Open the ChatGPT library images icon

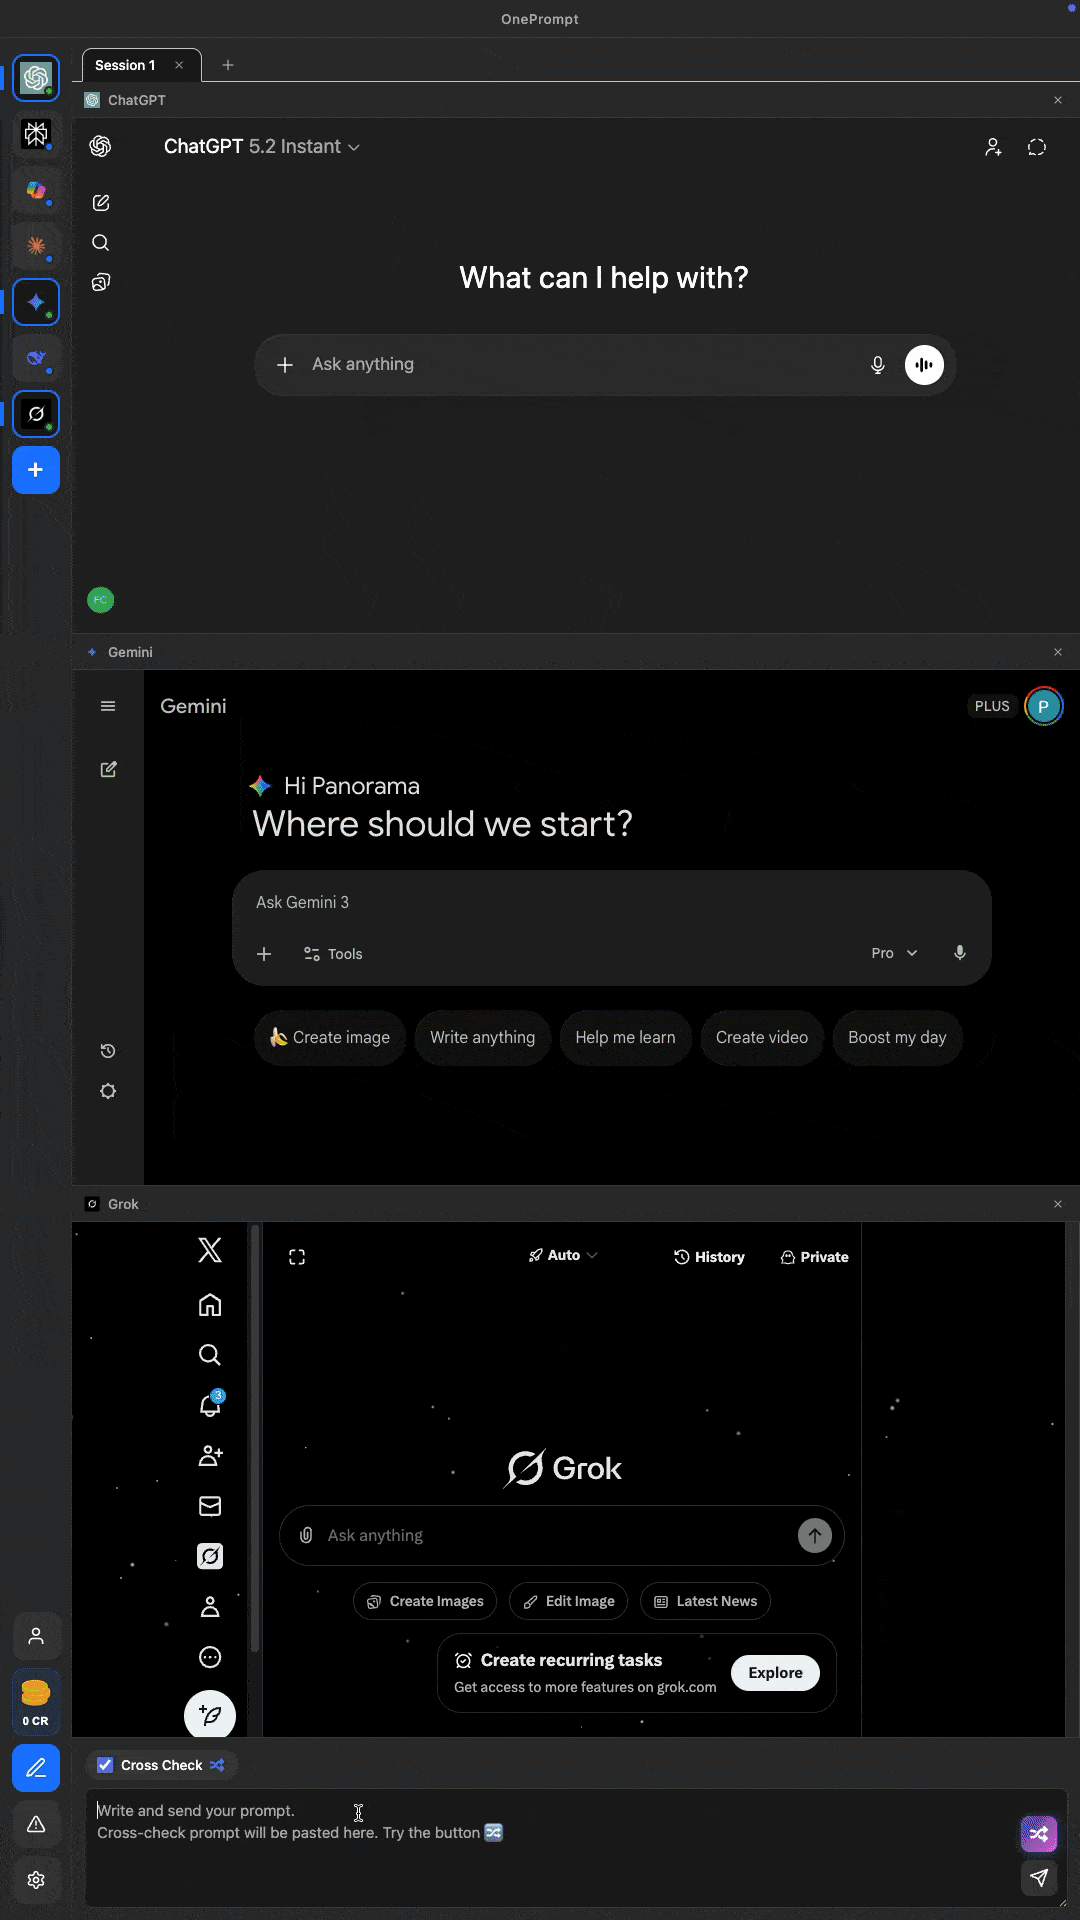(x=101, y=283)
